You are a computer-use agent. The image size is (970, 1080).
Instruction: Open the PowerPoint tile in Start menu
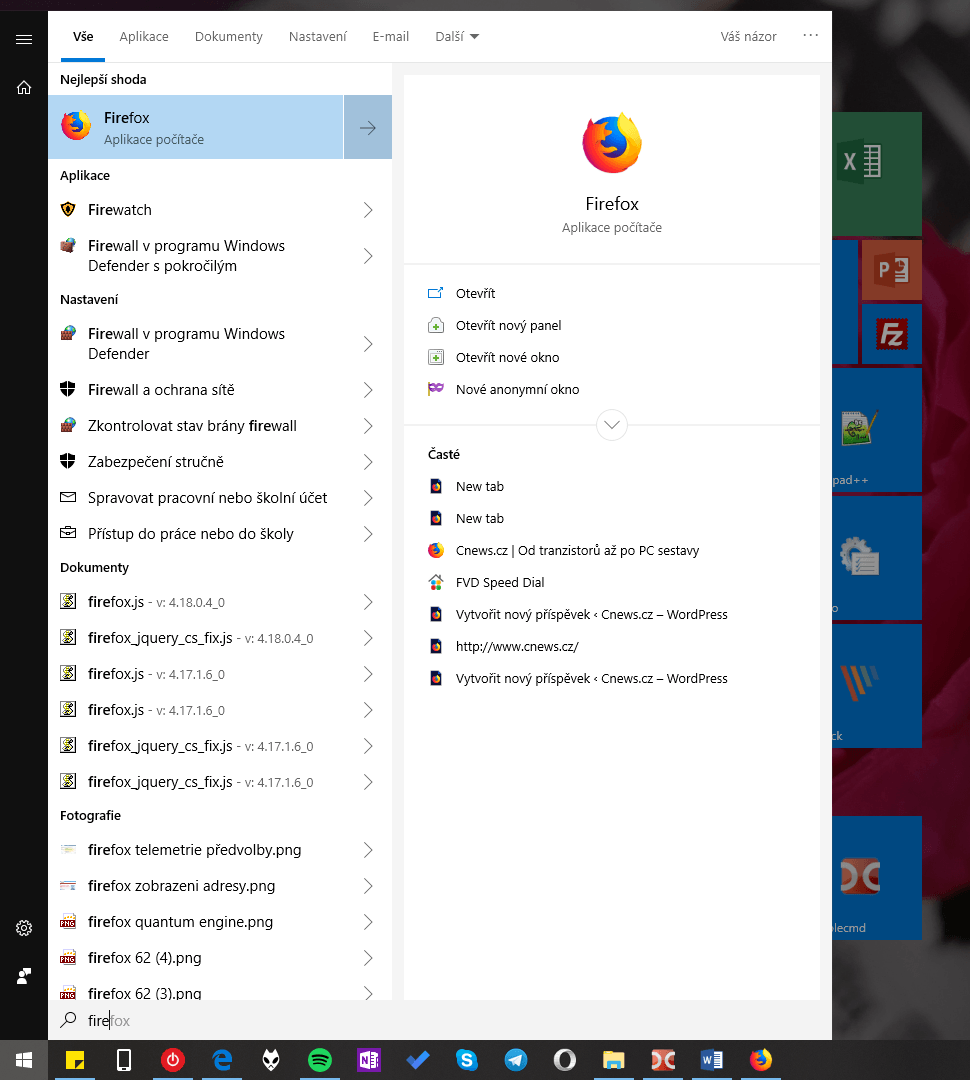pyautogui.click(x=892, y=269)
